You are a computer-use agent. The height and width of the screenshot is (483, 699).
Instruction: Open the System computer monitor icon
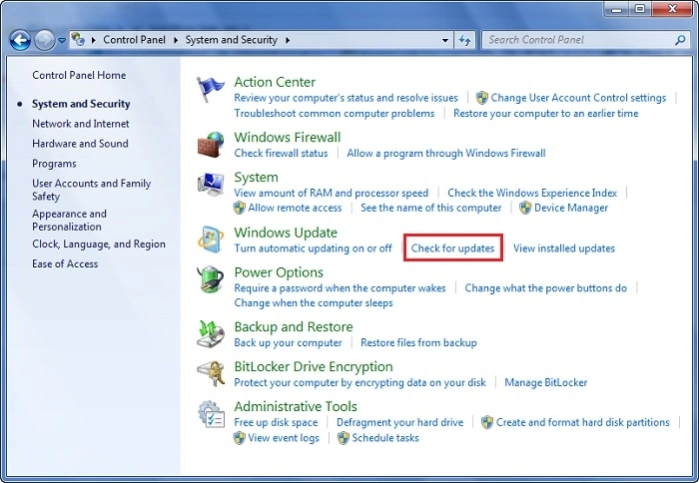[210, 184]
